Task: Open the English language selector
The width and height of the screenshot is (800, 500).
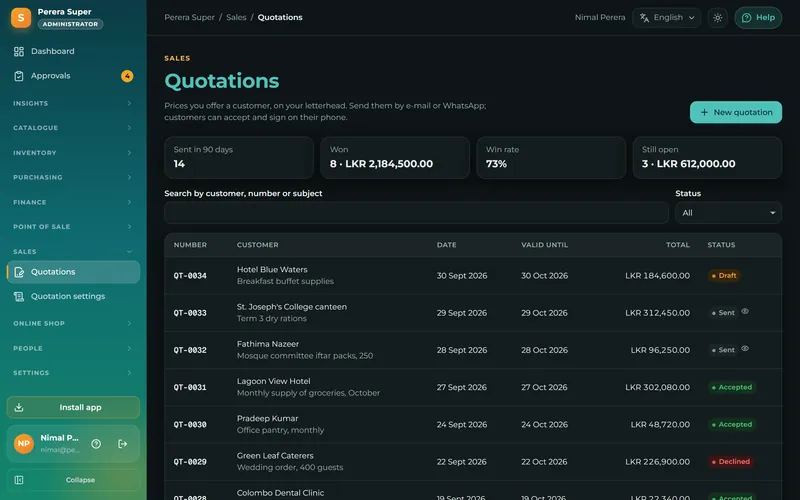Action: point(666,18)
